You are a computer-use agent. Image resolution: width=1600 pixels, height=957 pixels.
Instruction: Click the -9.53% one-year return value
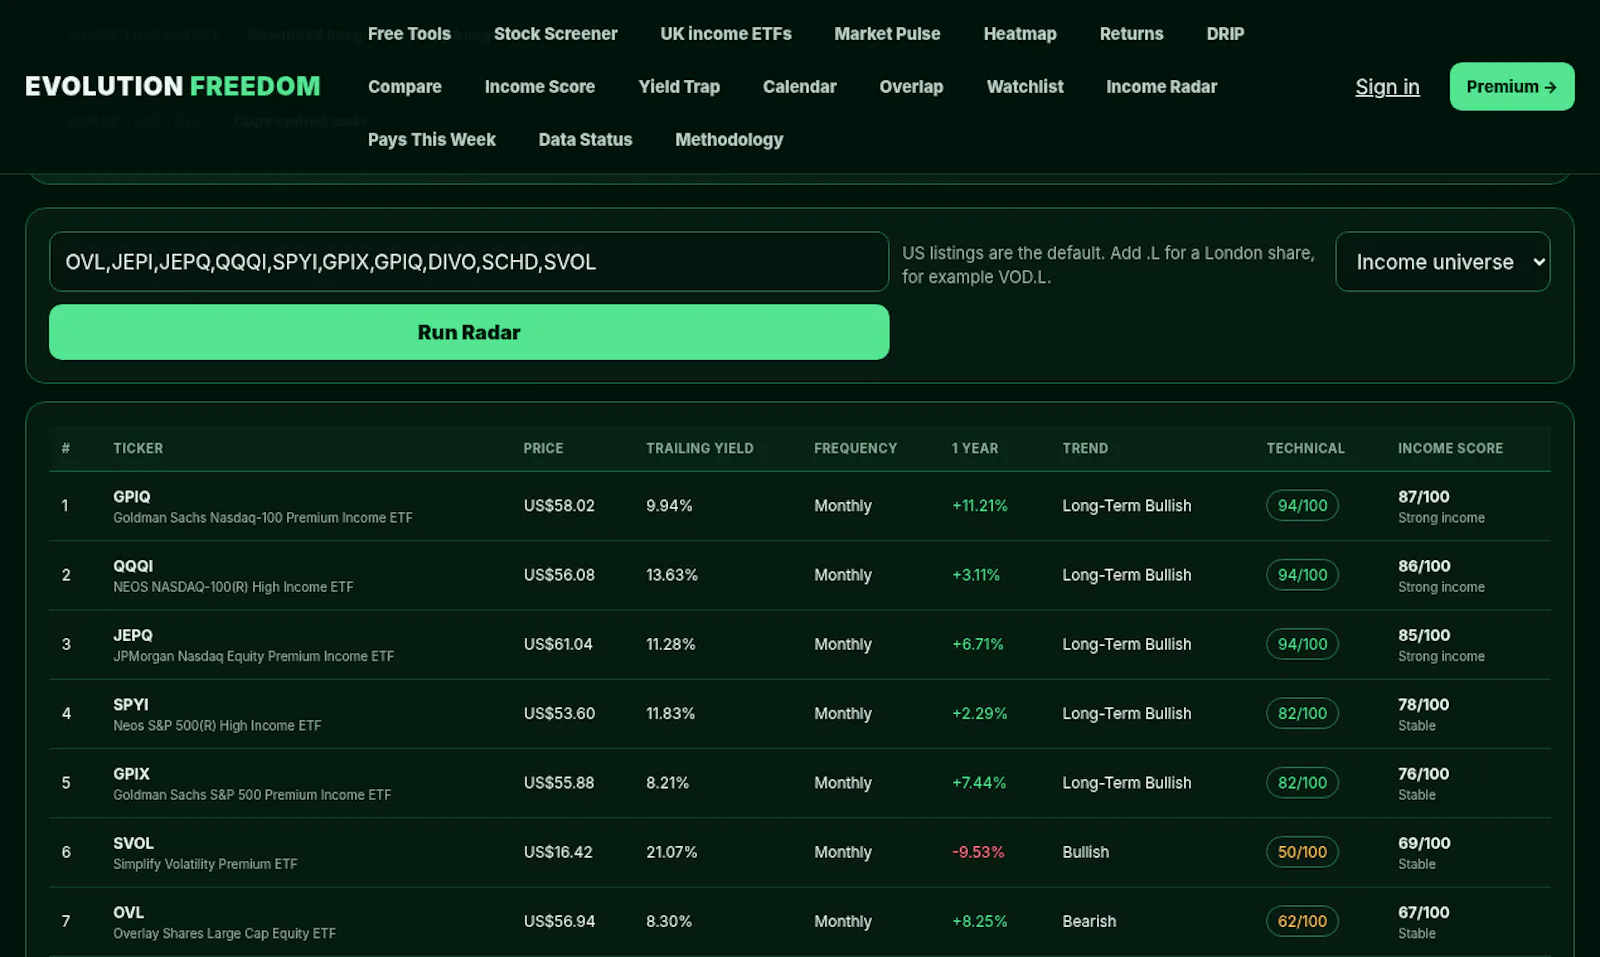[978, 852]
